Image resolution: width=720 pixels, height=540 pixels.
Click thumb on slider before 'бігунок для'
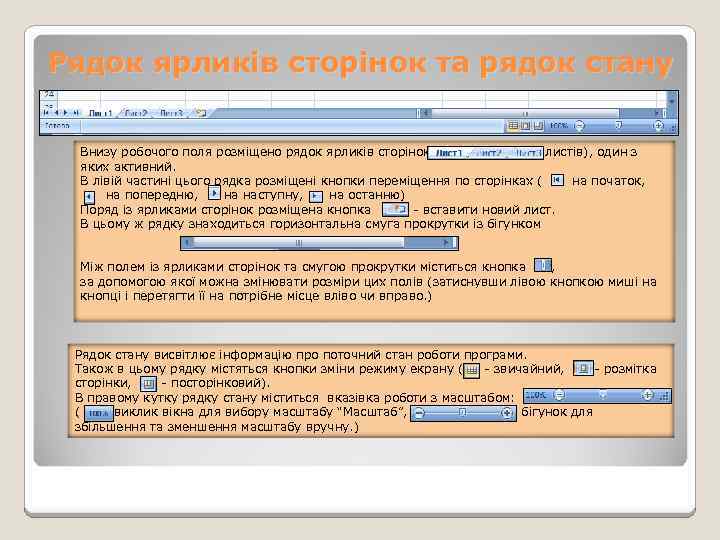point(463,413)
